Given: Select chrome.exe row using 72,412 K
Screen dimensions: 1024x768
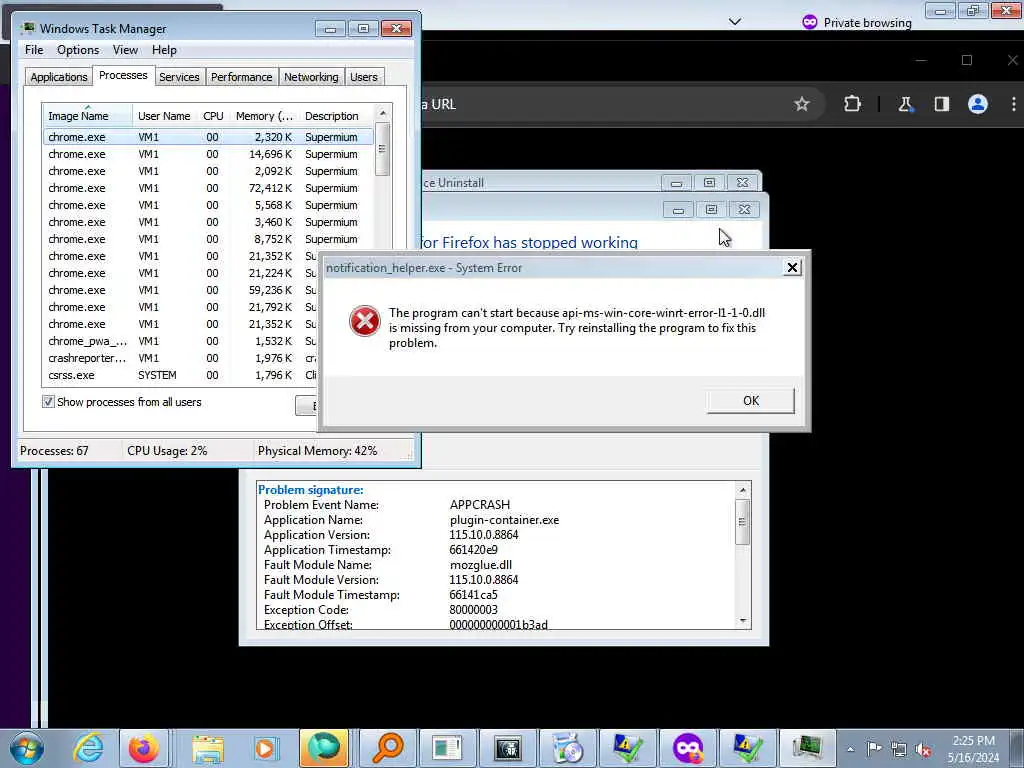Looking at the screenshot, I should tap(208, 188).
